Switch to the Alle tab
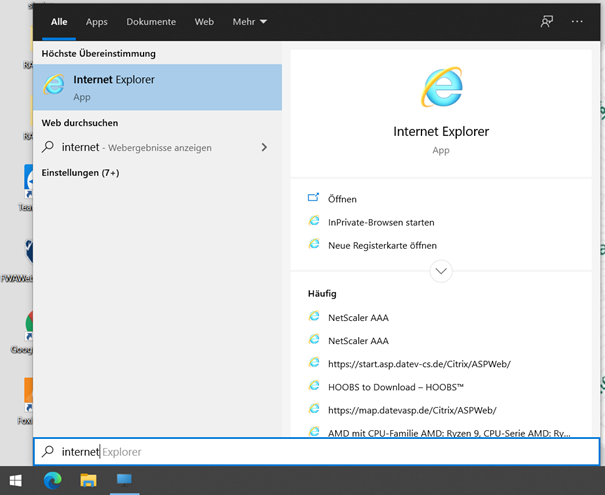Screen dimensions: 605x495 (x=59, y=22)
